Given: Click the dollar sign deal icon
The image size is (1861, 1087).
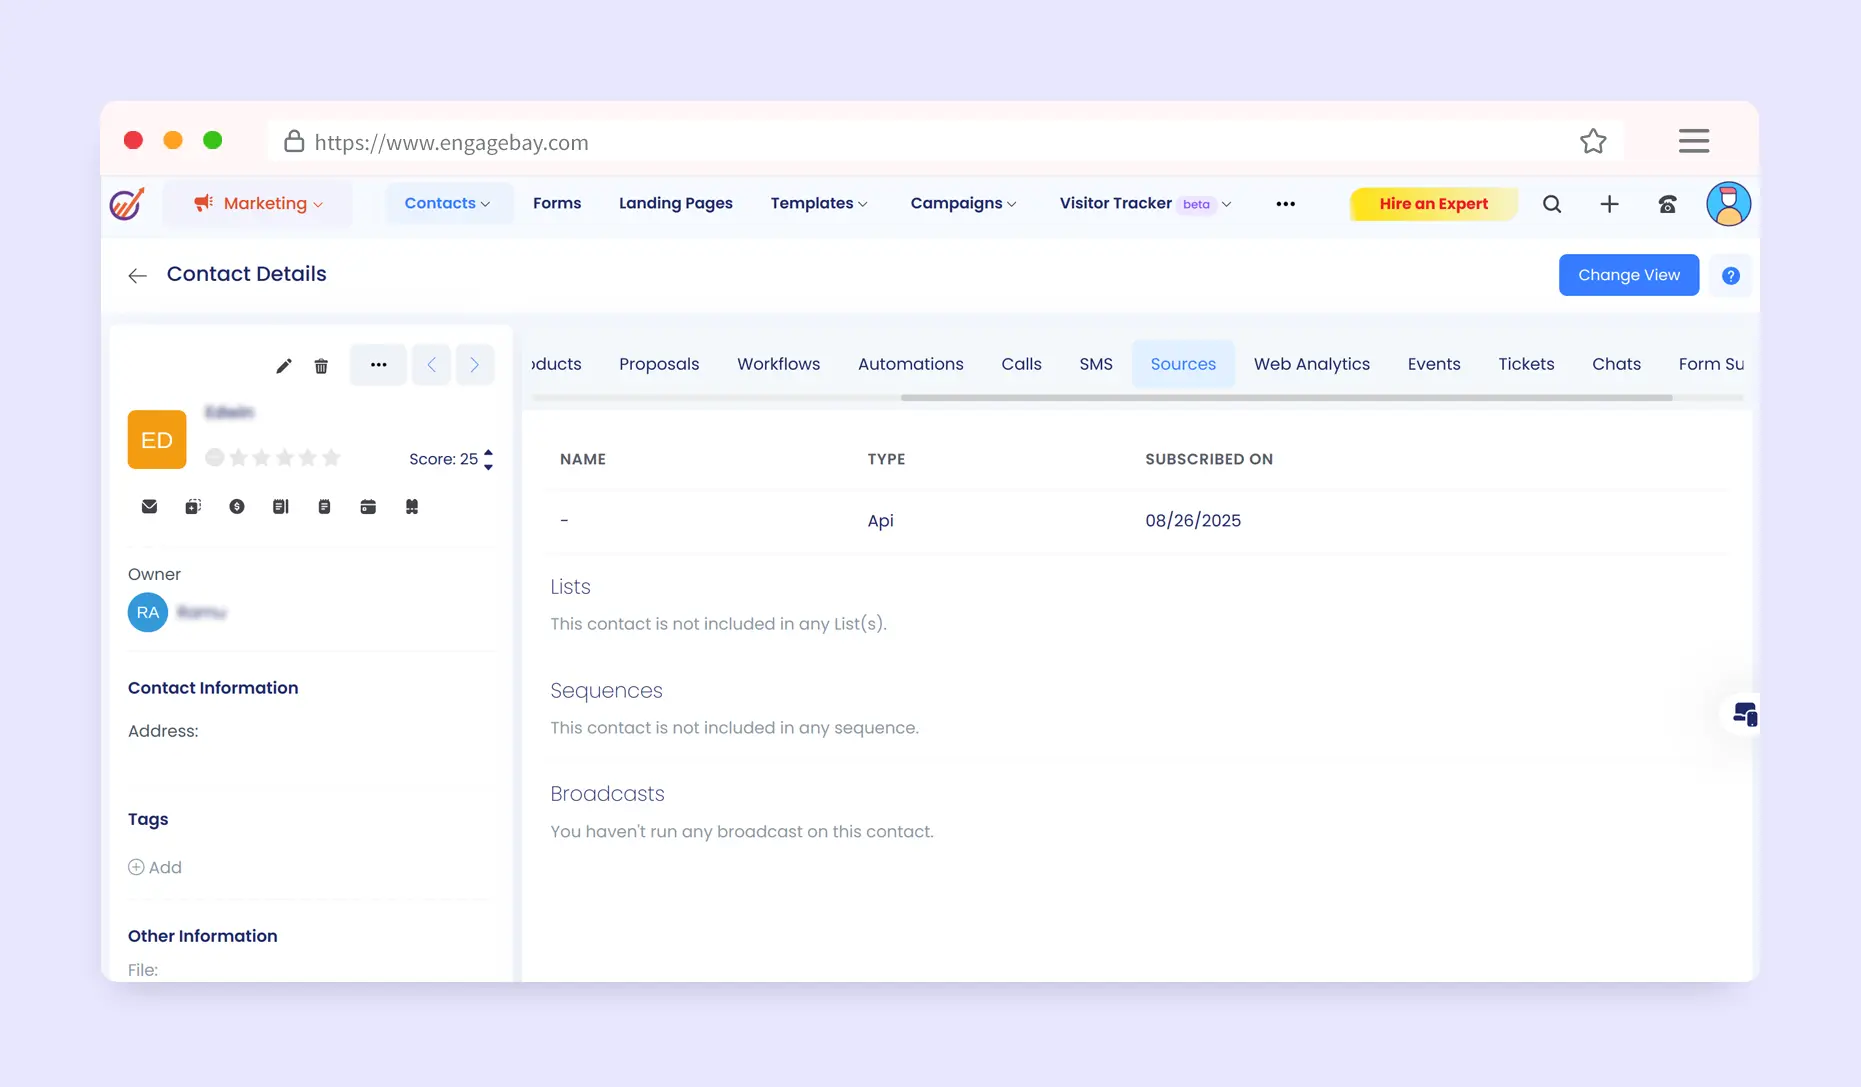Looking at the screenshot, I should pos(237,507).
